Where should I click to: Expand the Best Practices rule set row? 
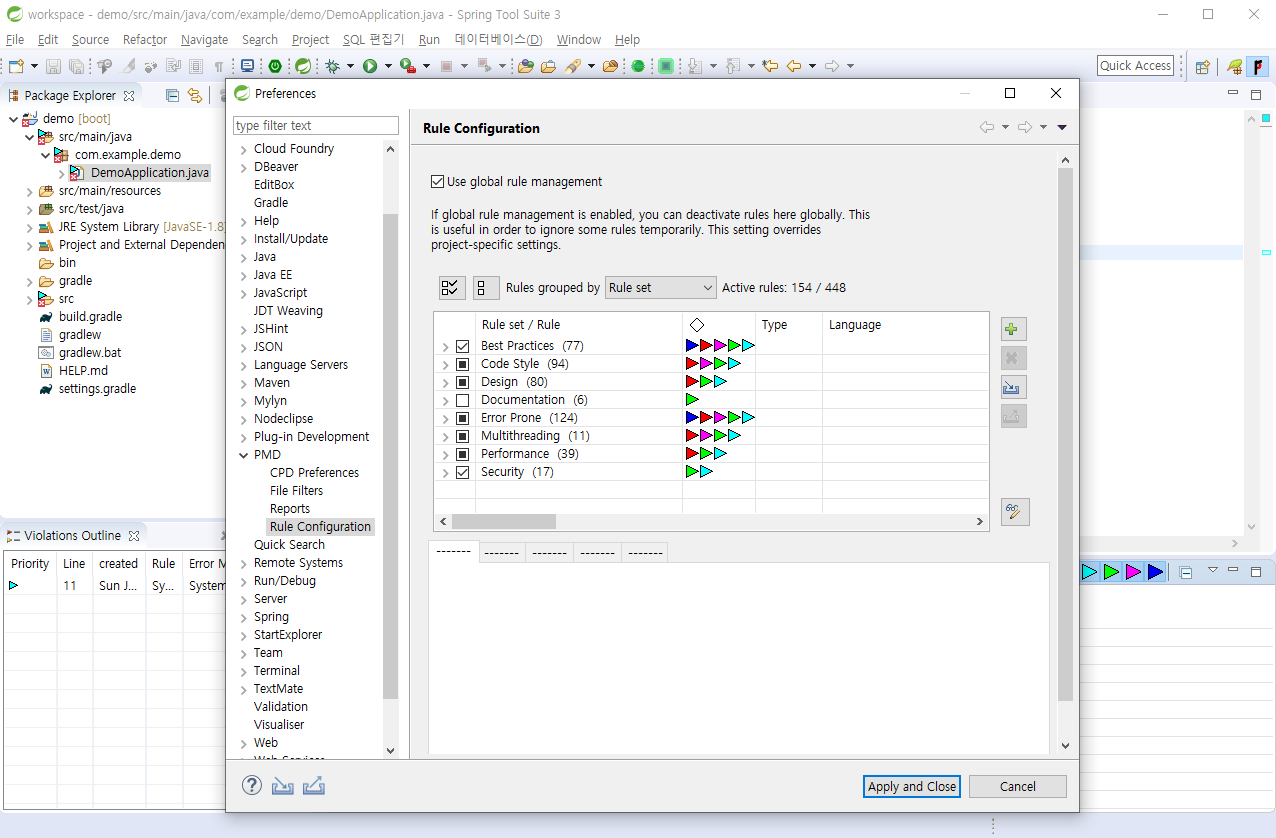445,346
